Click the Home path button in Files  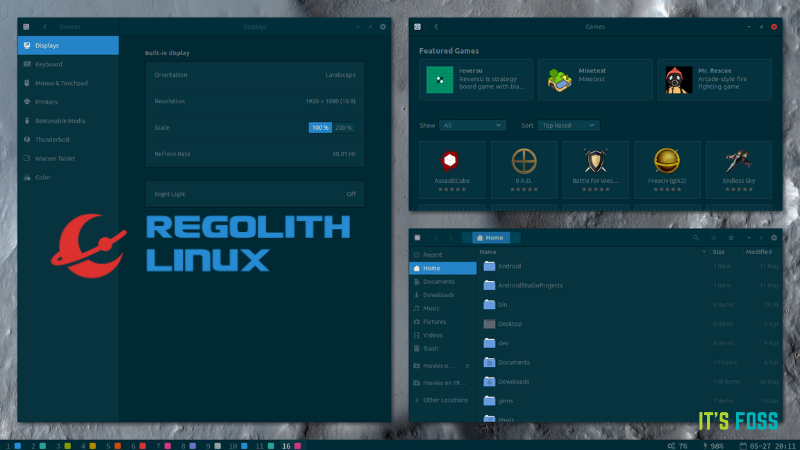pyautogui.click(x=490, y=238)
